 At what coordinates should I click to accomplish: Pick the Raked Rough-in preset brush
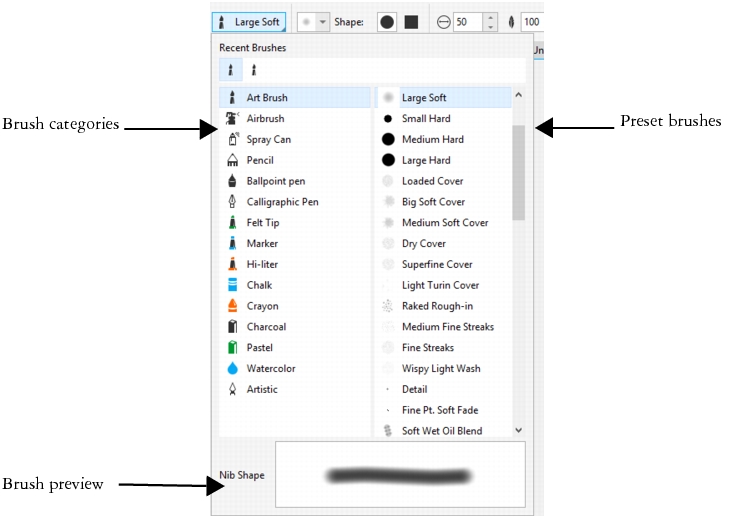pyautogui.click(x=436, y=306)
